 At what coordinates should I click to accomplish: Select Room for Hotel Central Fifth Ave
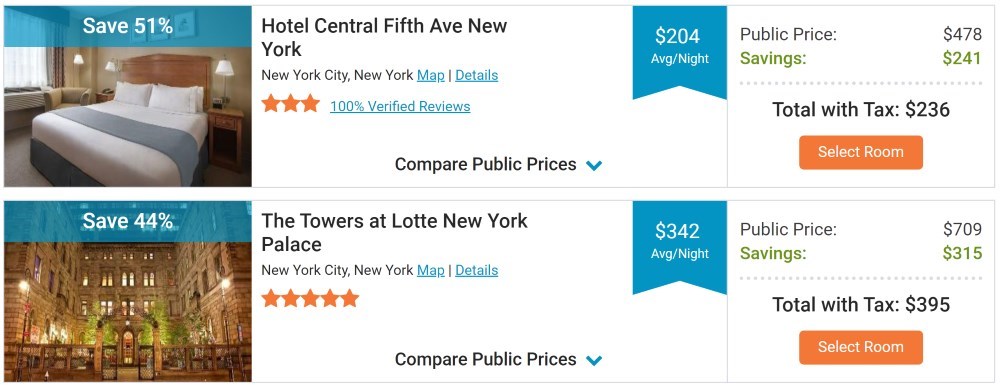860,152
